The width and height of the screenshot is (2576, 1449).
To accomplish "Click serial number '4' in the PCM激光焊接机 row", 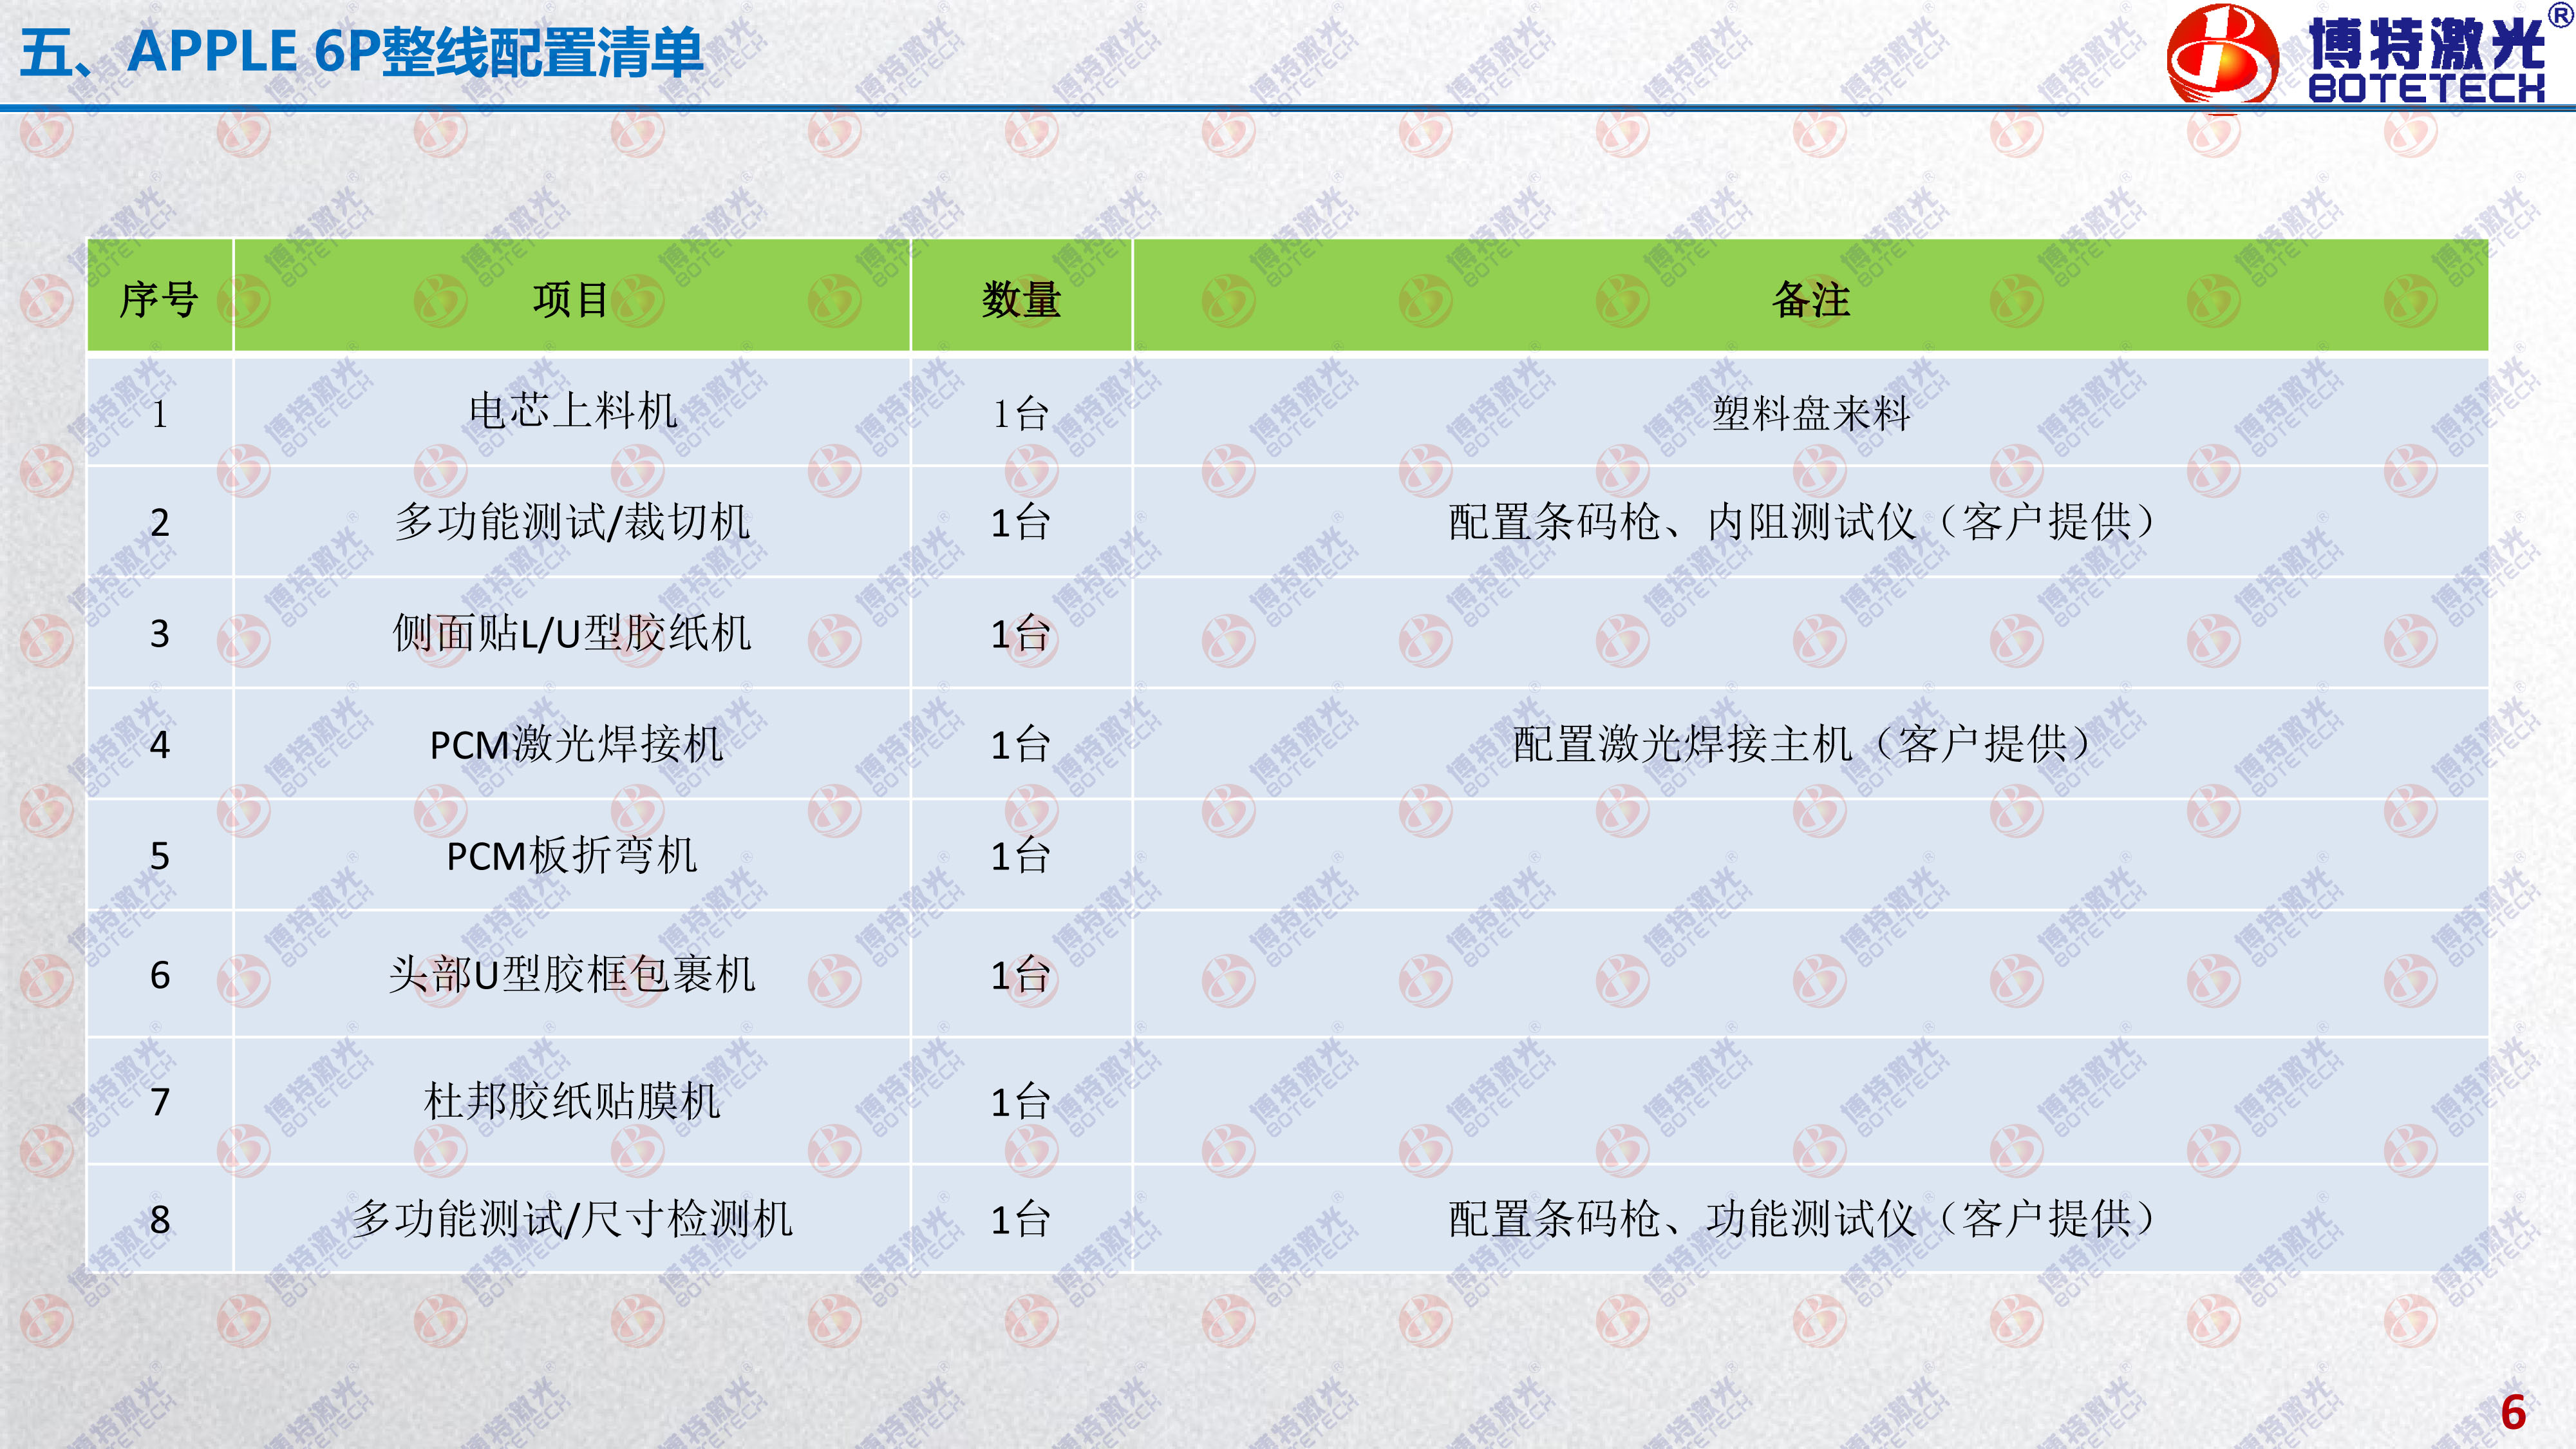I will pyautogui.click(x=160, y=745).
